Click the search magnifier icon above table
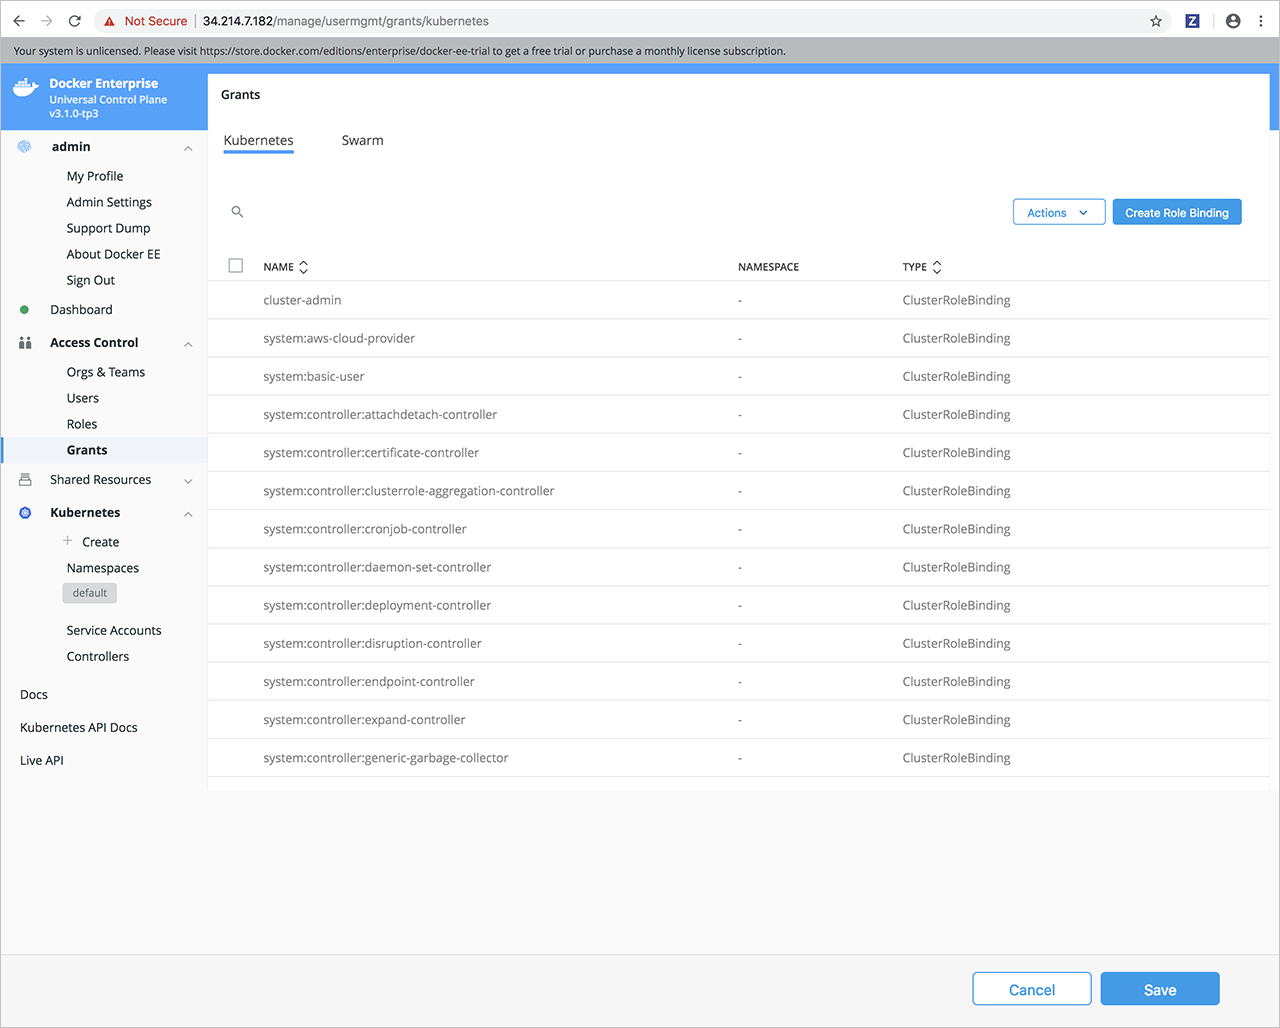The width and height of the screenshot is (1280, 1028). click(237, 212)
